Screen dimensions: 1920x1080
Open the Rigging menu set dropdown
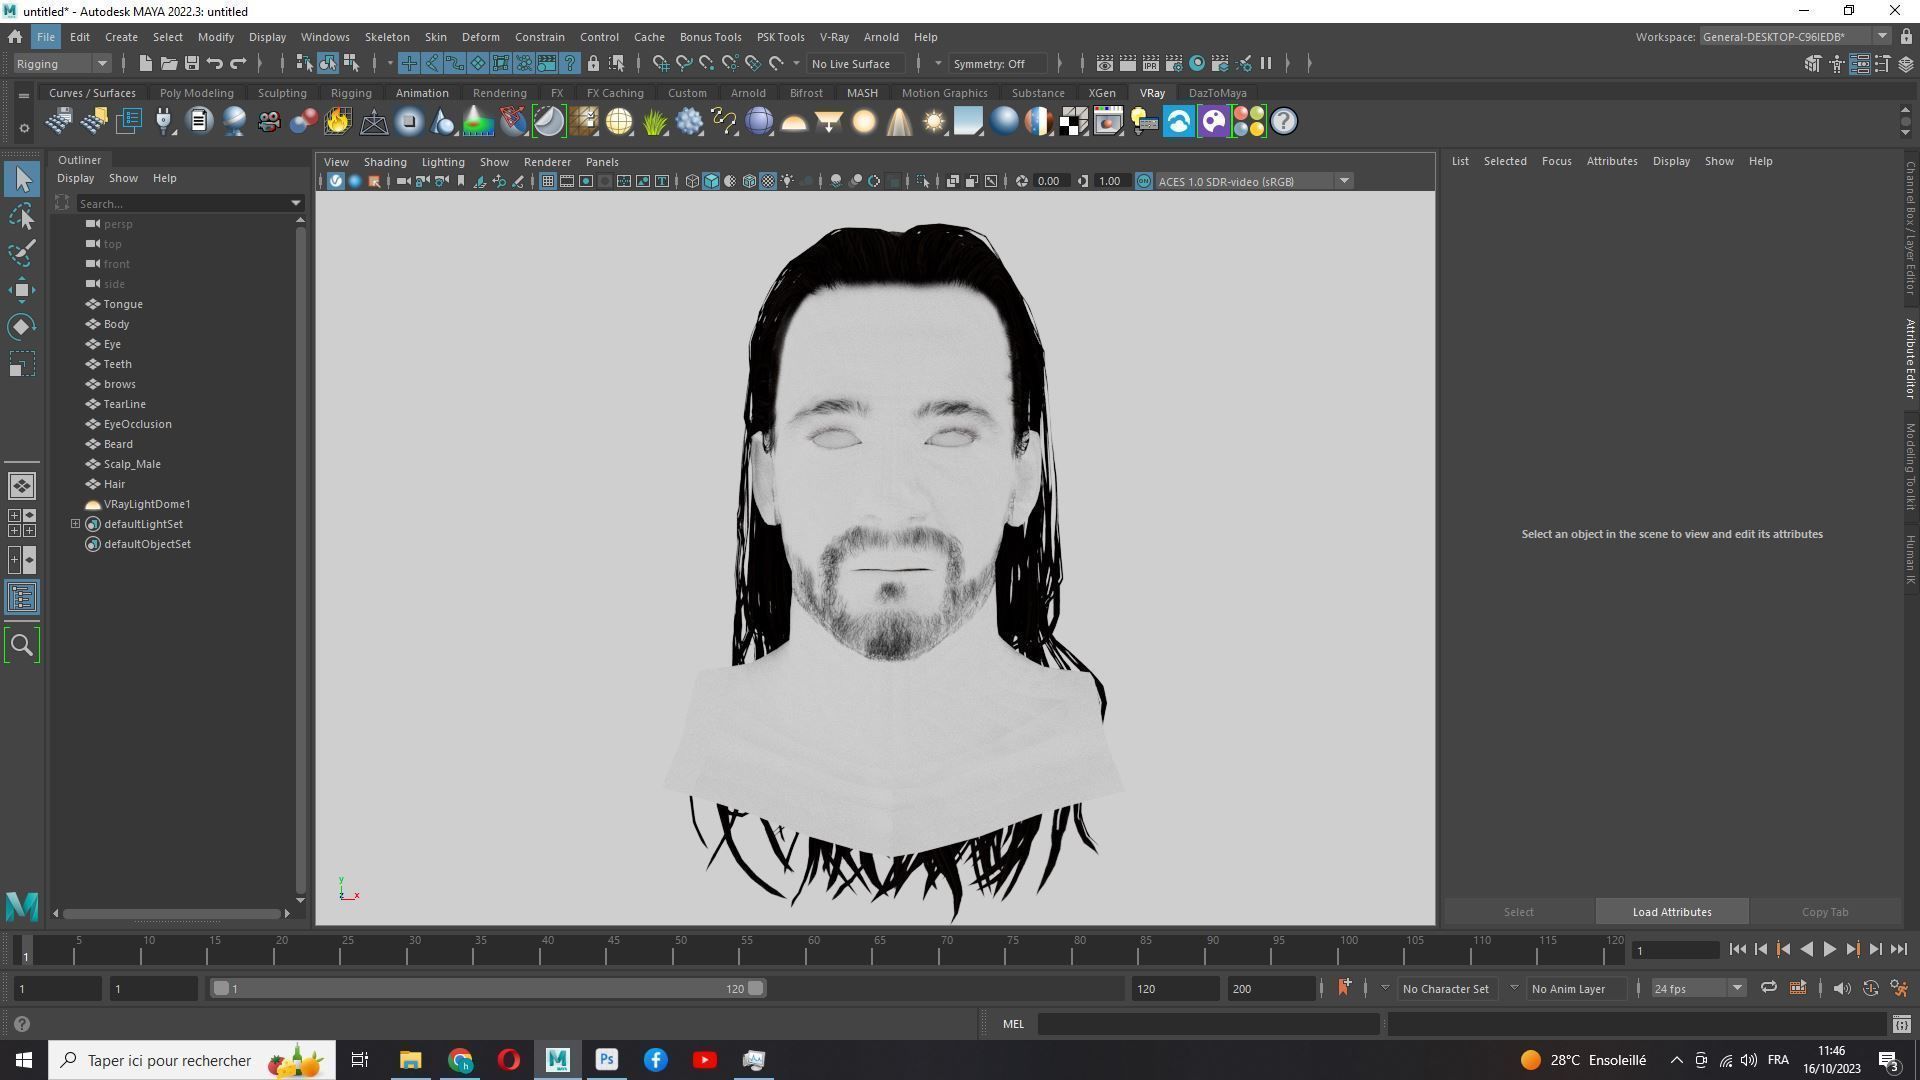(x=62, y=64)
